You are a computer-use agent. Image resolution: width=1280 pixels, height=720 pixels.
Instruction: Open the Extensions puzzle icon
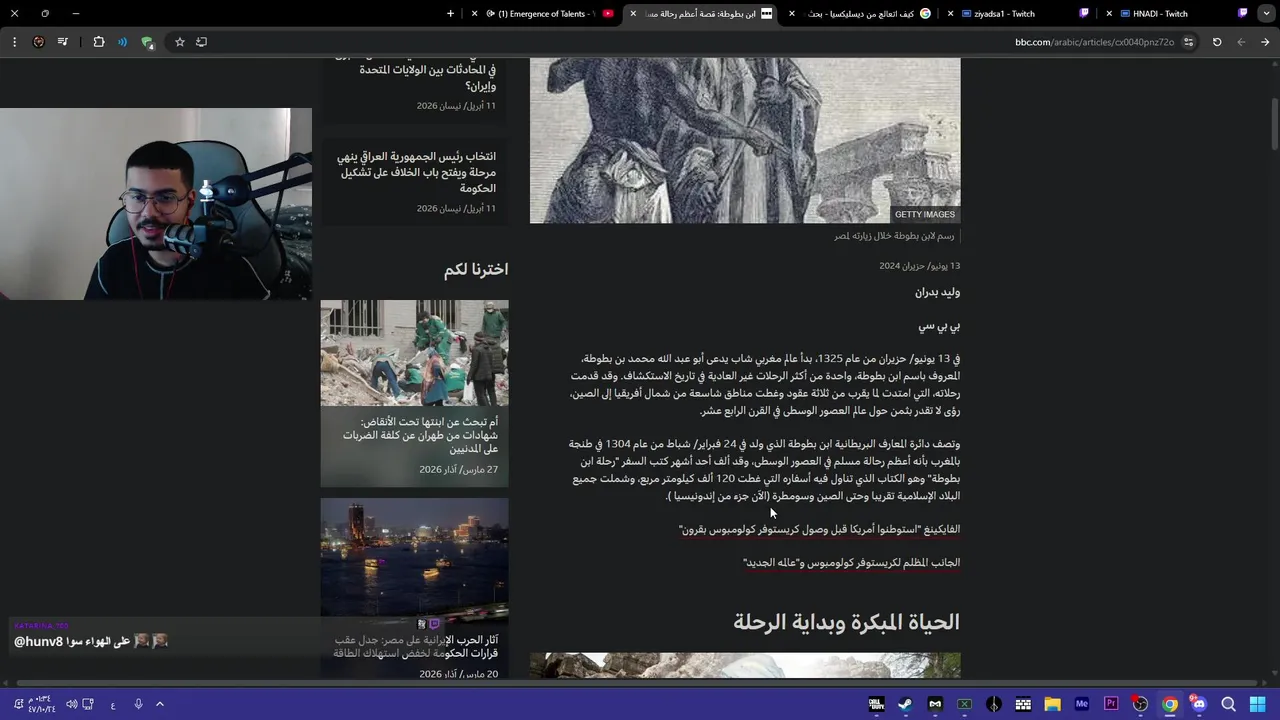click(x=99, y=42)
